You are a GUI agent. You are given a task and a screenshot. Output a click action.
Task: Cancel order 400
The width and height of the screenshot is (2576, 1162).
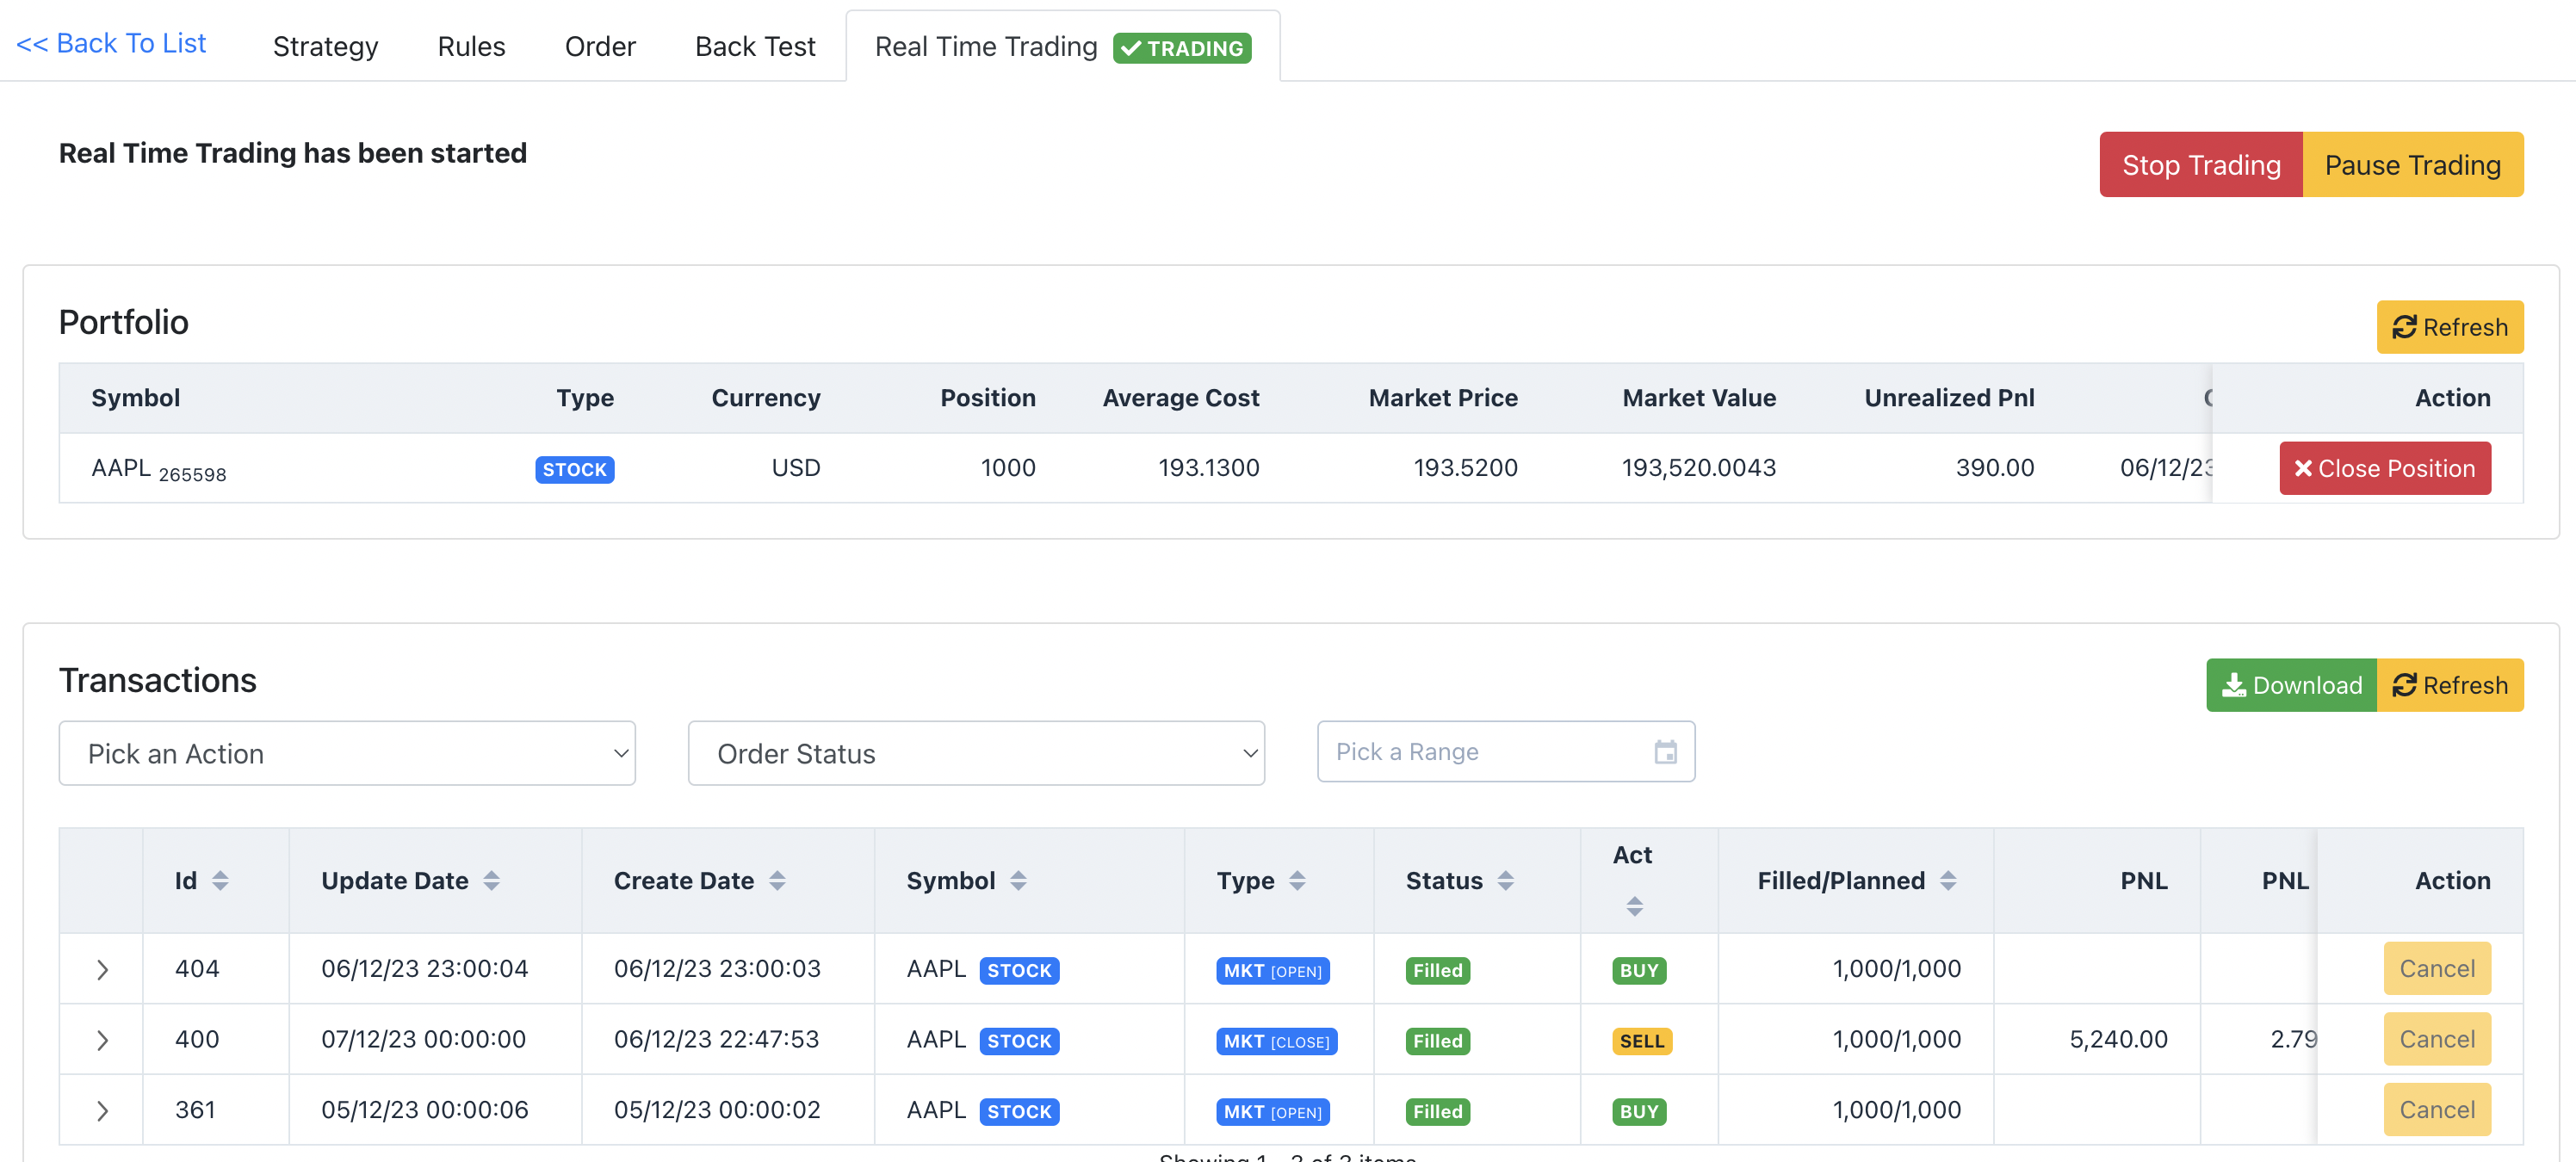point(2437,1039)
